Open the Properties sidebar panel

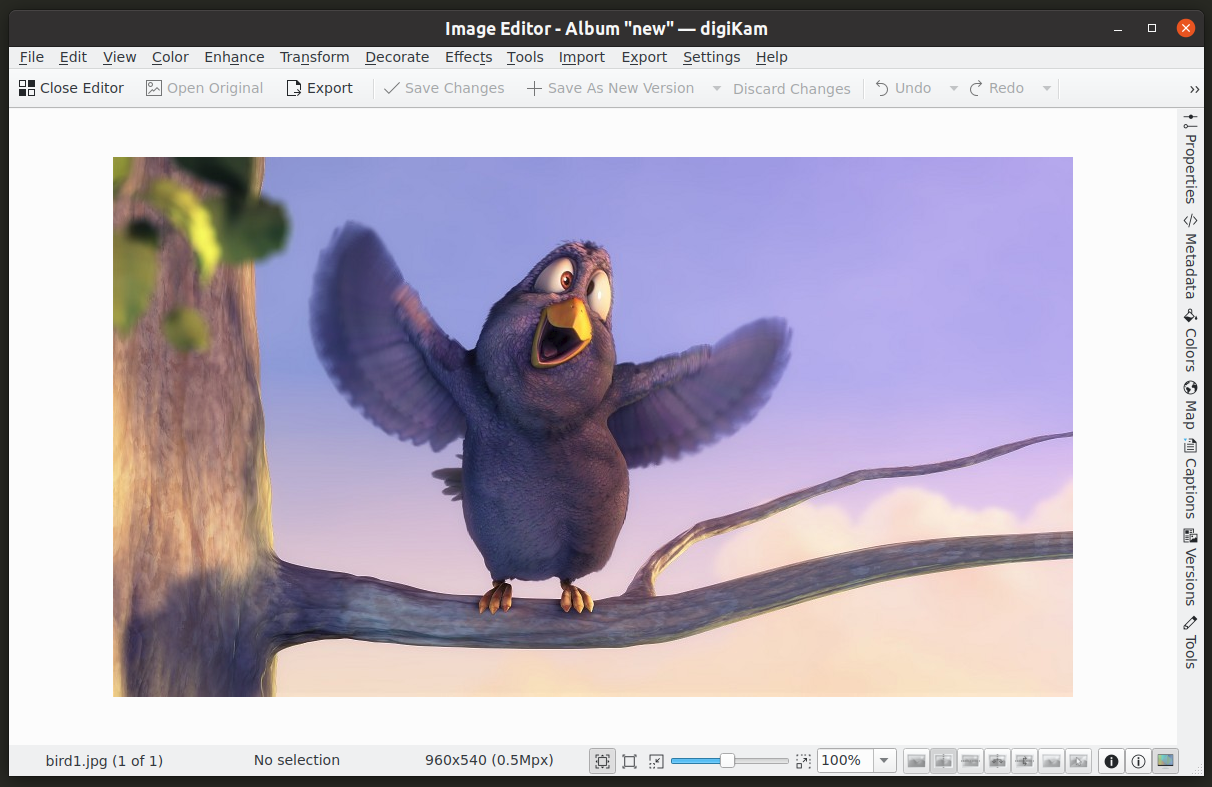click(1190, 159)
